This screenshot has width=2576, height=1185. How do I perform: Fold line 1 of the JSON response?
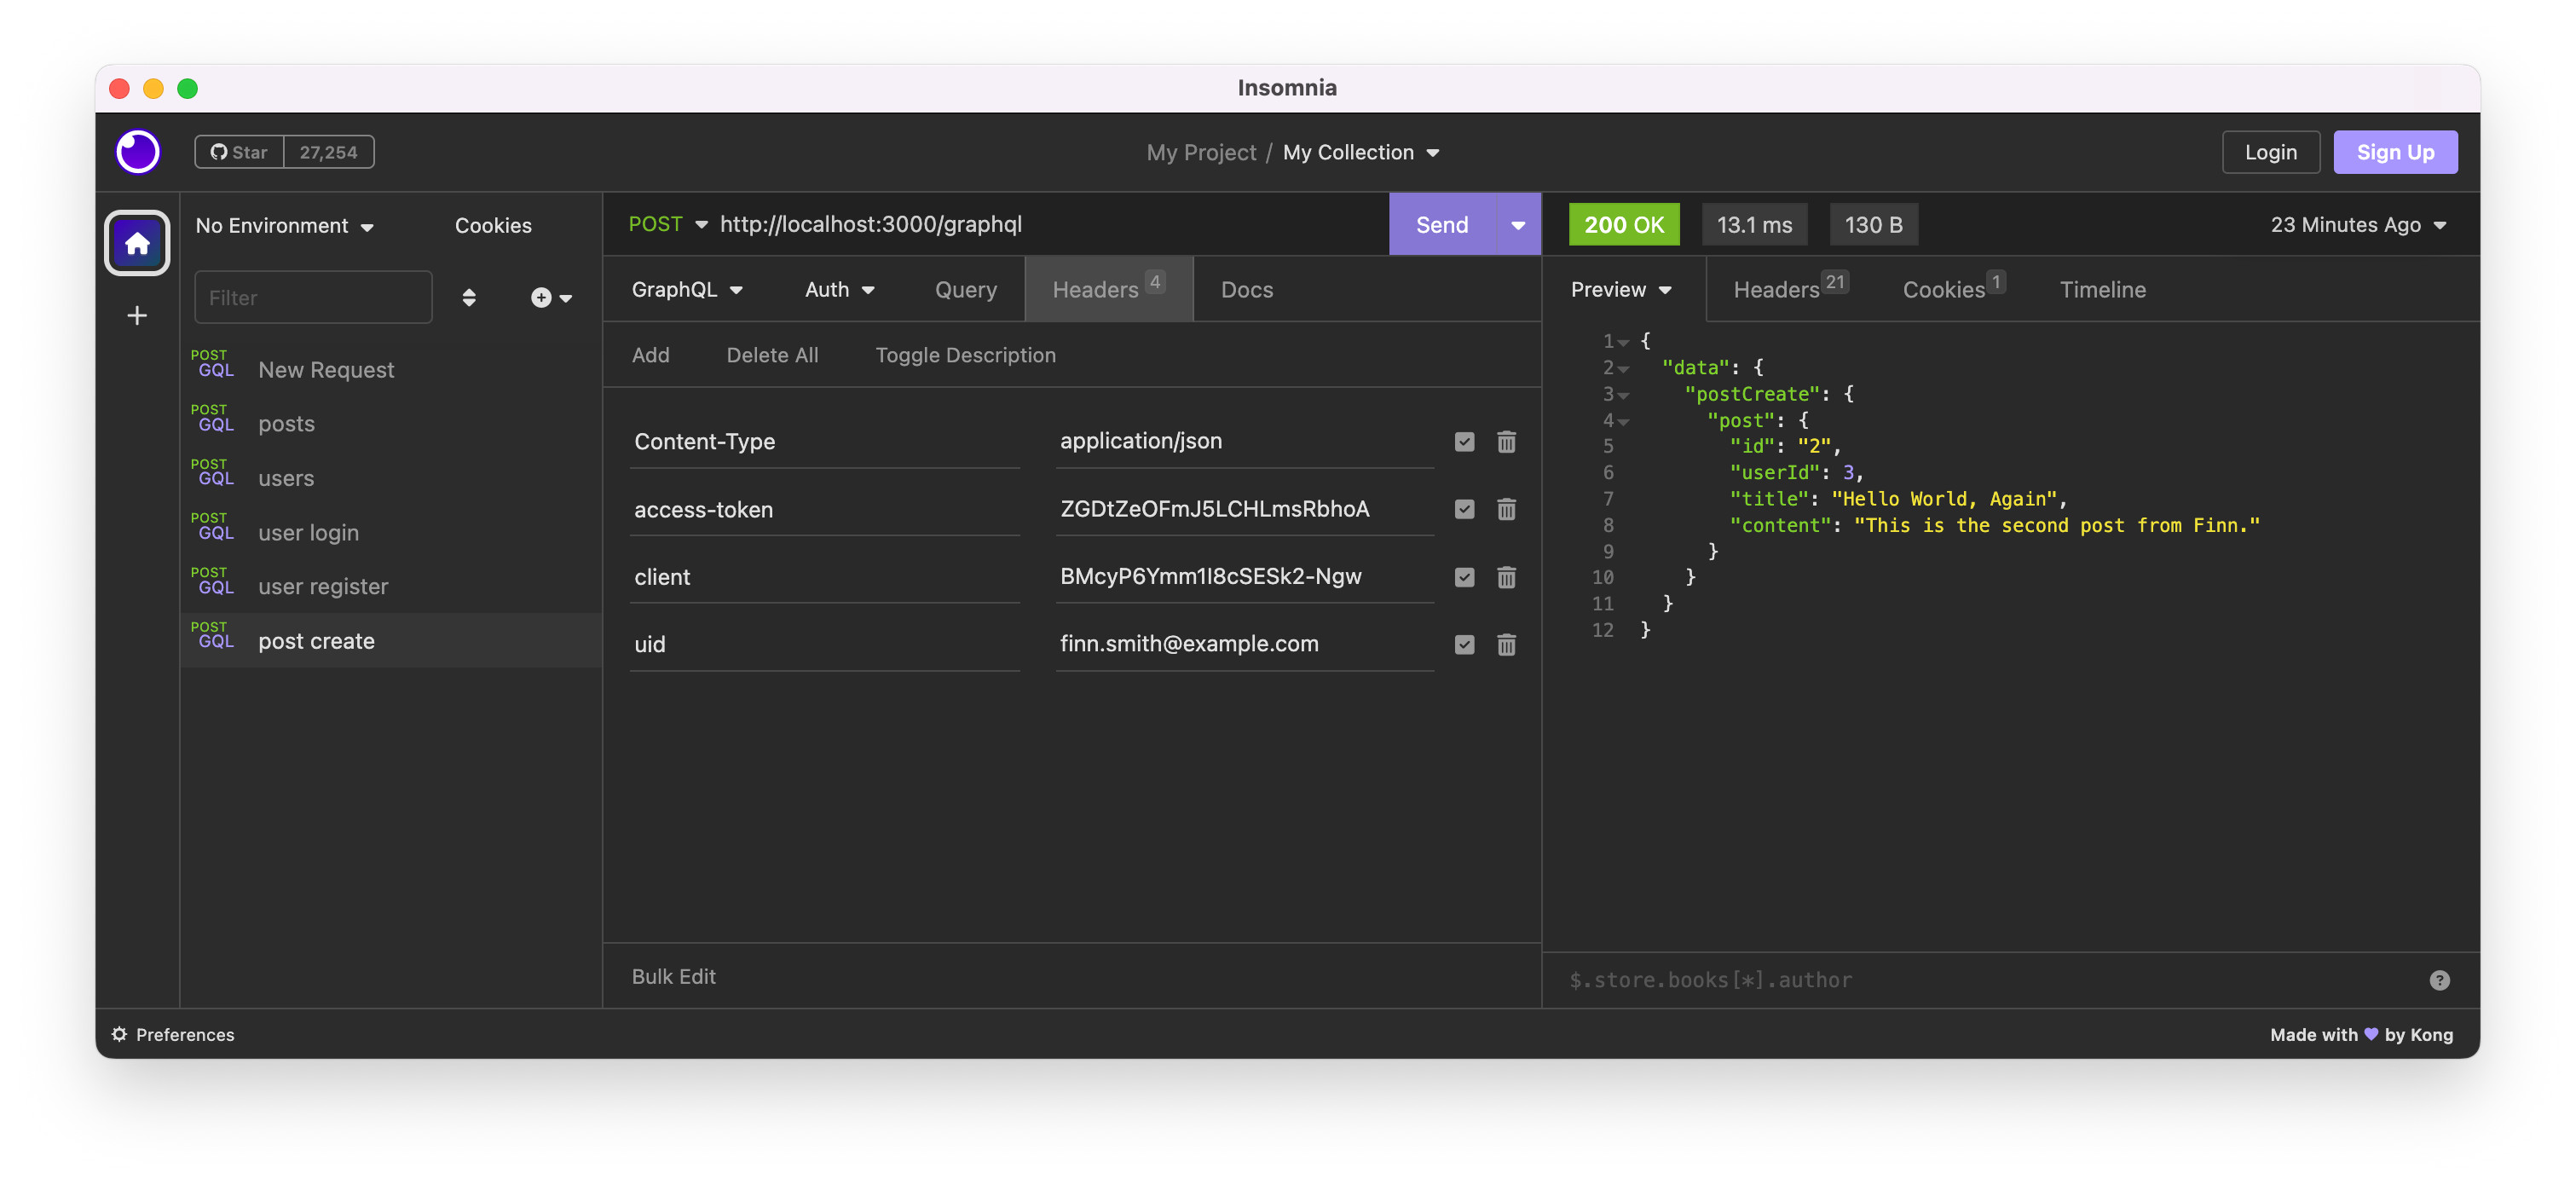(x=1624, y=342)
